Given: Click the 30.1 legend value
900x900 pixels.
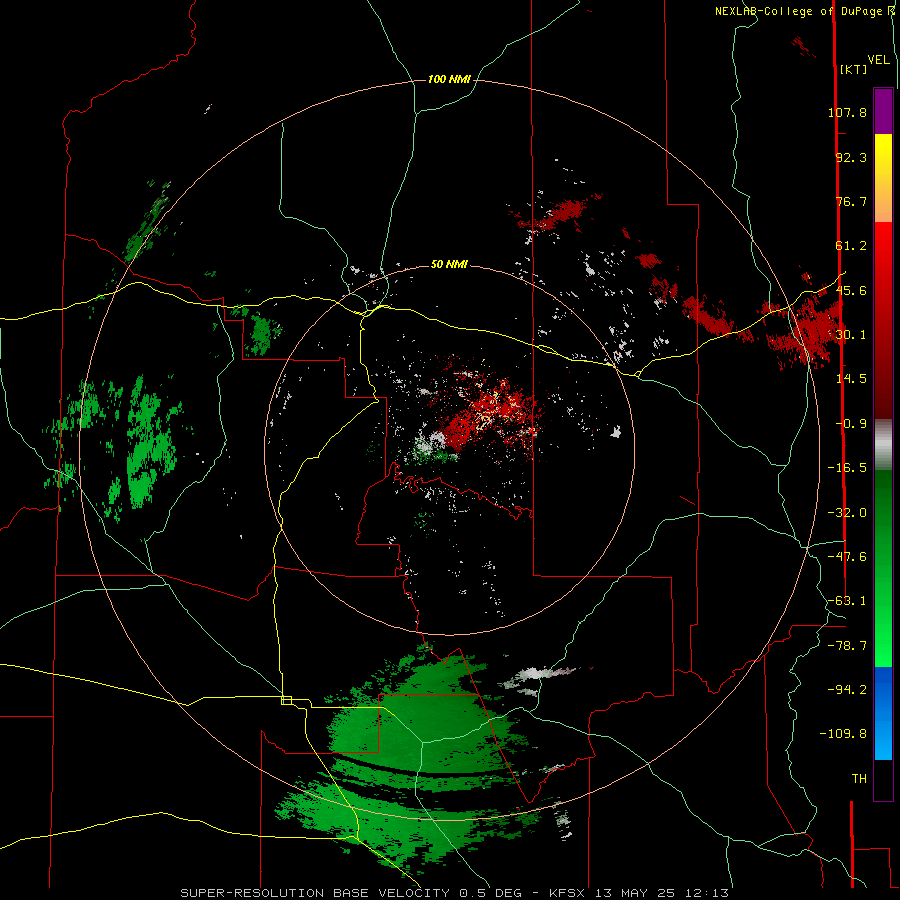Looking at the screenshot, I should (851, 335).
